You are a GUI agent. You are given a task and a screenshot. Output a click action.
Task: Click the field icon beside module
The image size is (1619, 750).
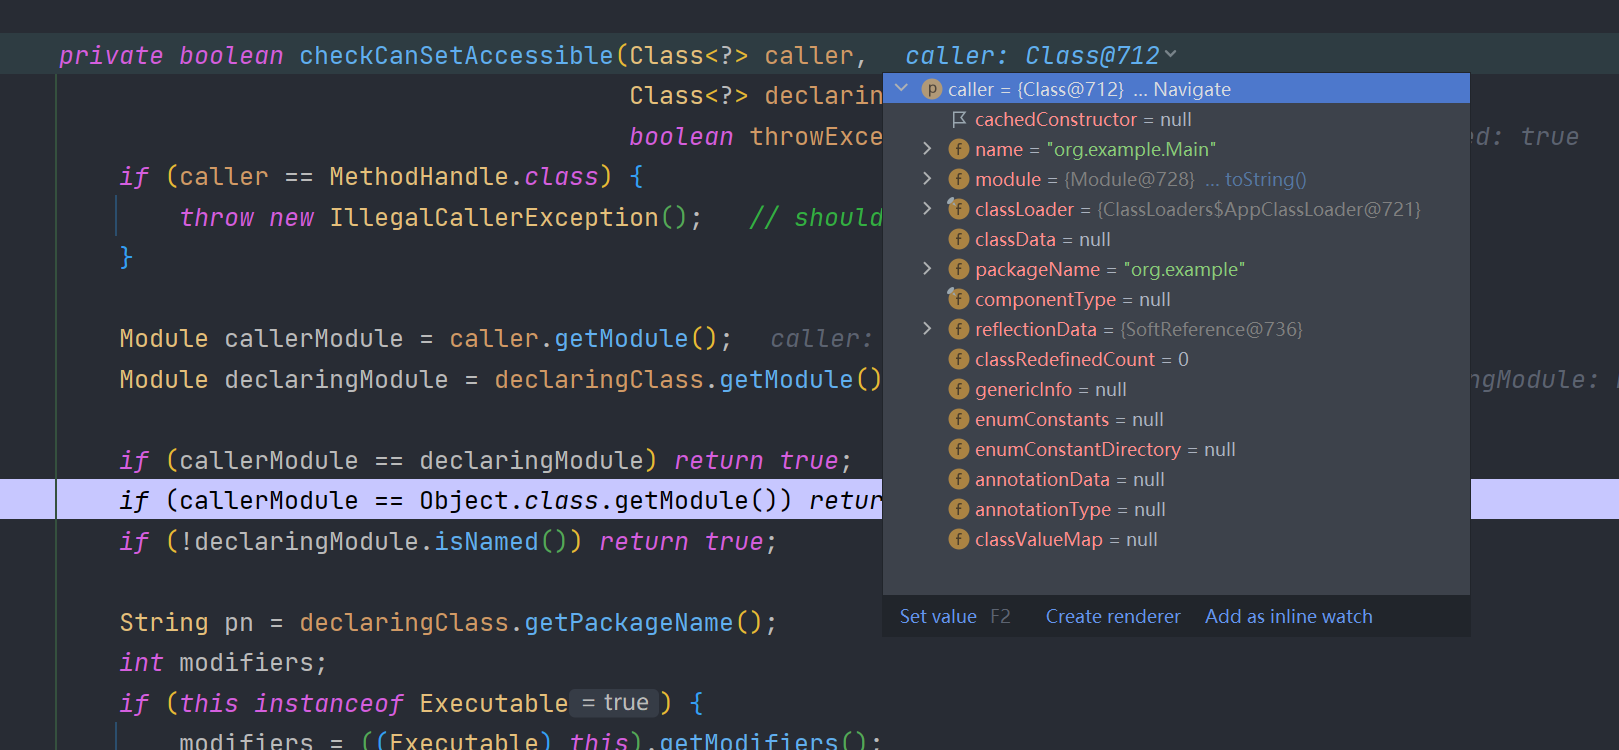tap(959, 179)
